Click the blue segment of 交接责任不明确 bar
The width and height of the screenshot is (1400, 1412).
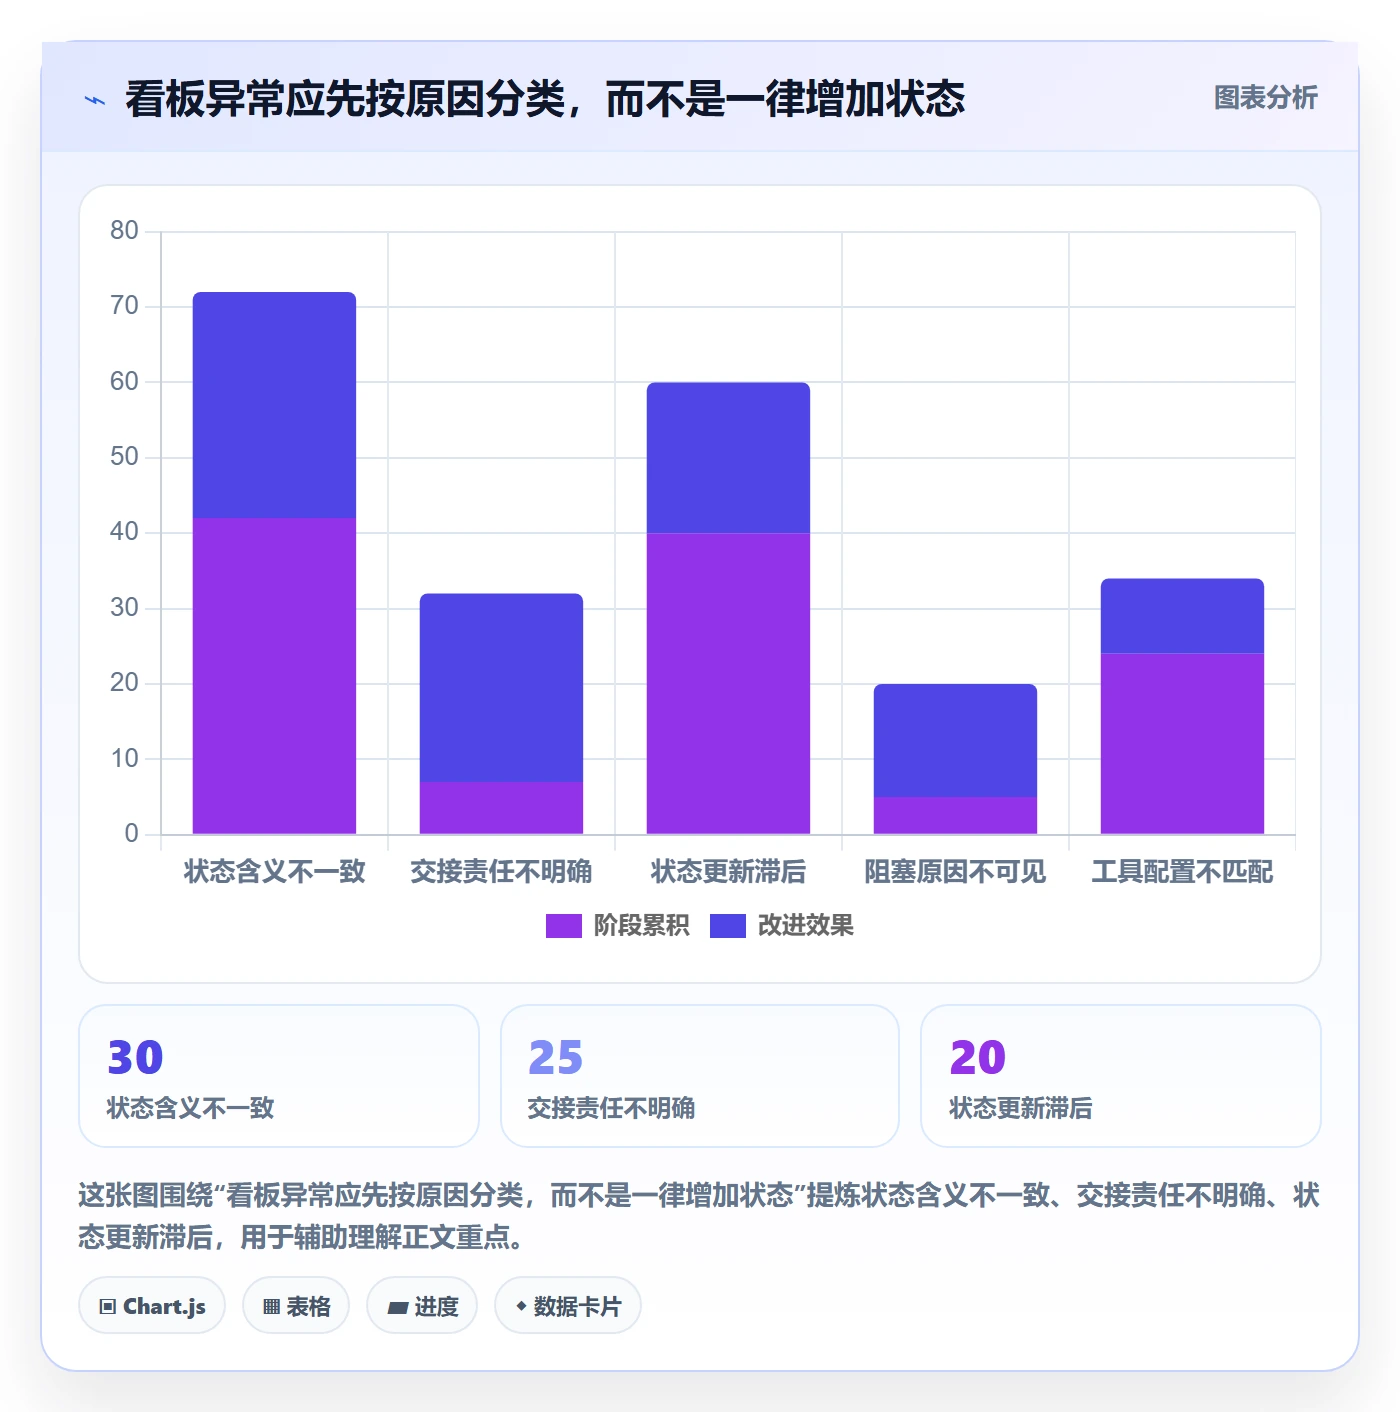(501, 688)
